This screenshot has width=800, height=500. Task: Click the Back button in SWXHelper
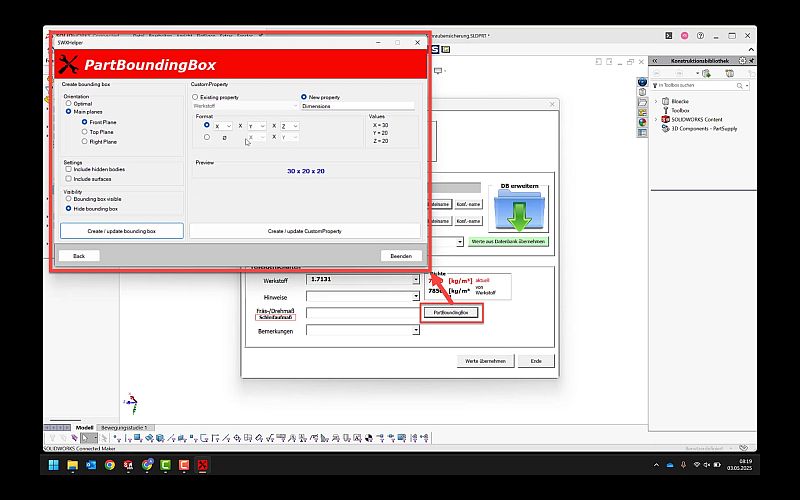pyautogui.click(x=79, y=256)
